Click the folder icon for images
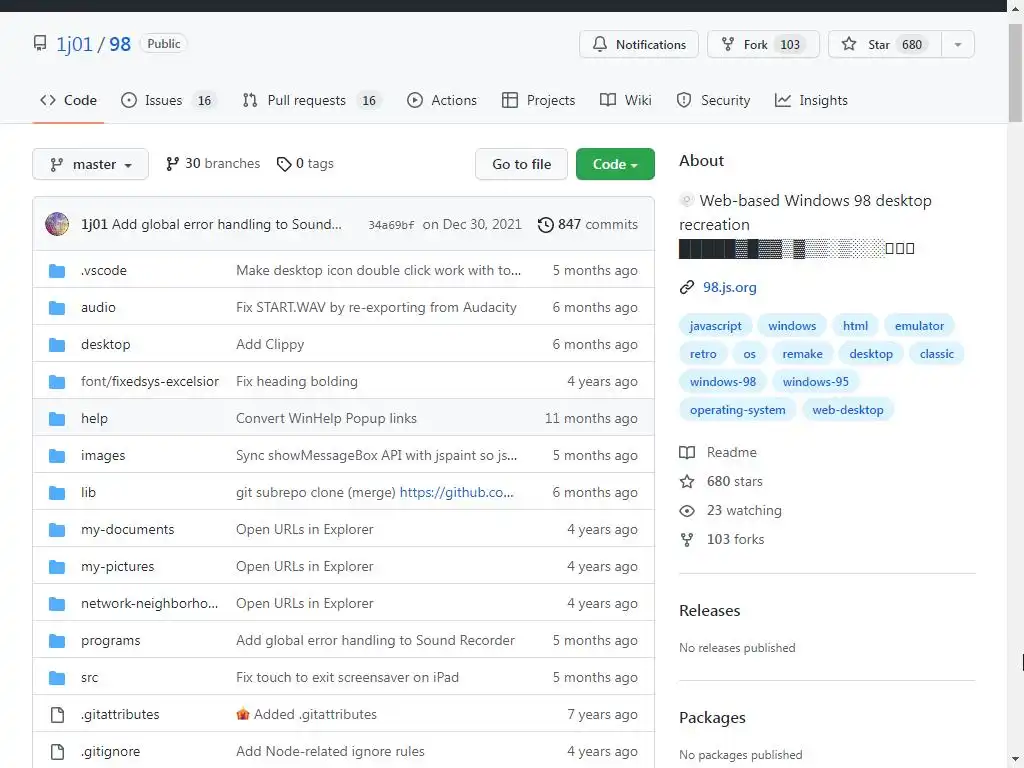The height and width of the screenshot is (768, 1024). 57,456
